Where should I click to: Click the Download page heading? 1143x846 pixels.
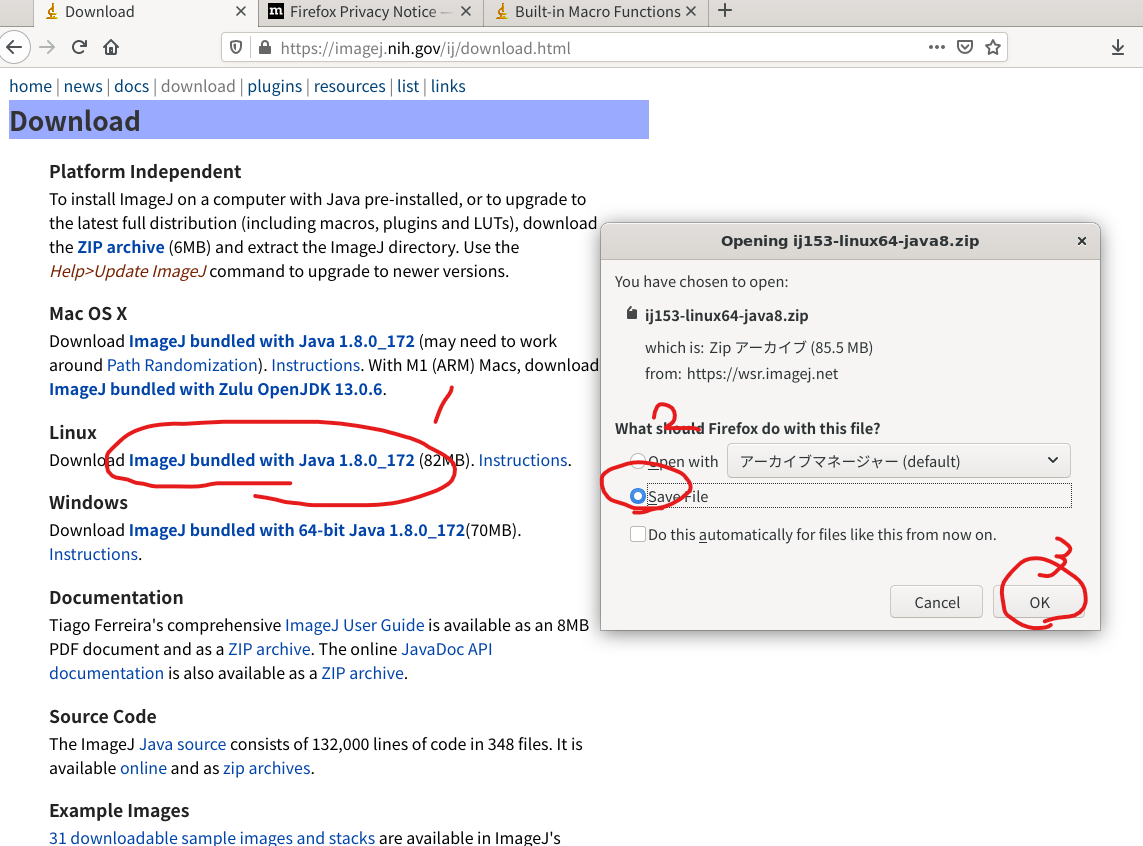[x=74, y=121]
